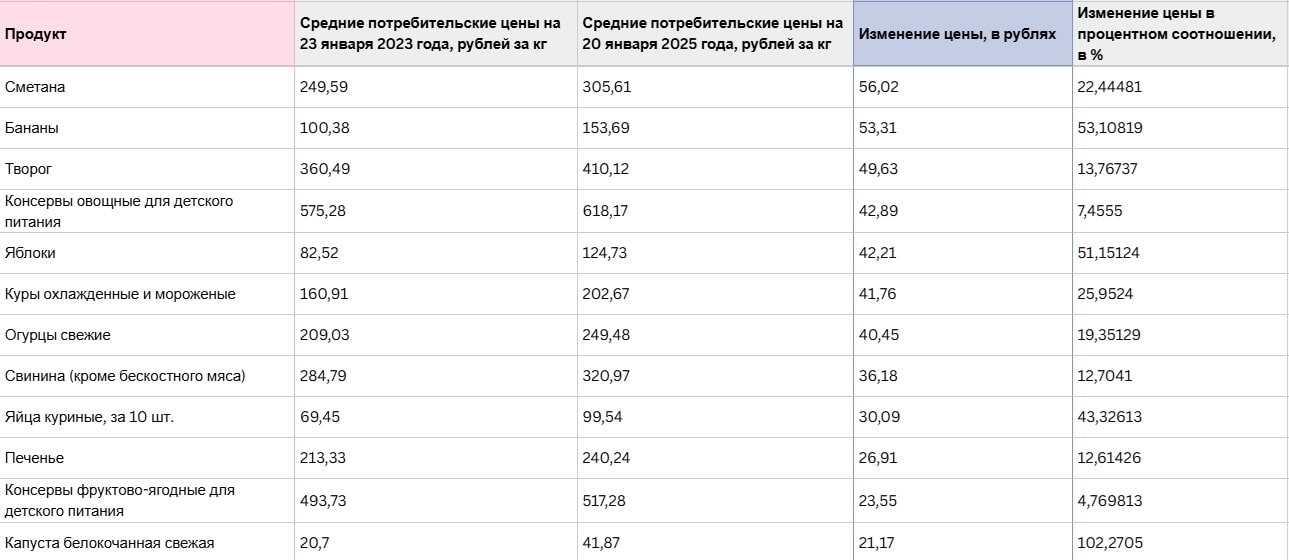1289x560 pixels.
Task: Click 'Куры охлажденные и мороженые' cell
Action: tap(120, 294)
